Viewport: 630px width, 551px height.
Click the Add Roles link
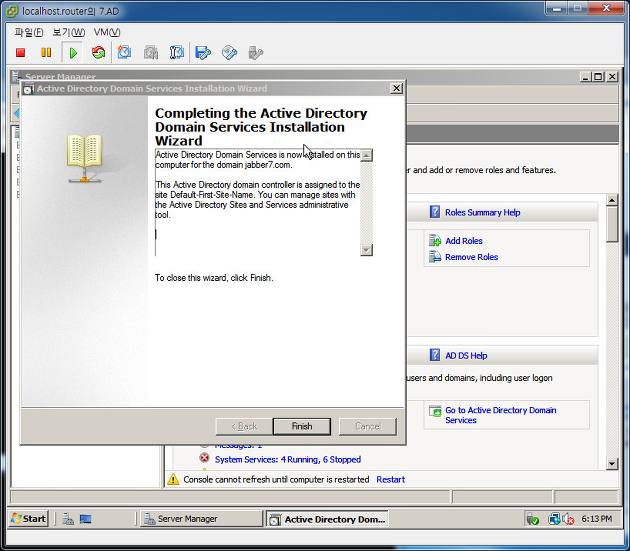coord(464,241)
